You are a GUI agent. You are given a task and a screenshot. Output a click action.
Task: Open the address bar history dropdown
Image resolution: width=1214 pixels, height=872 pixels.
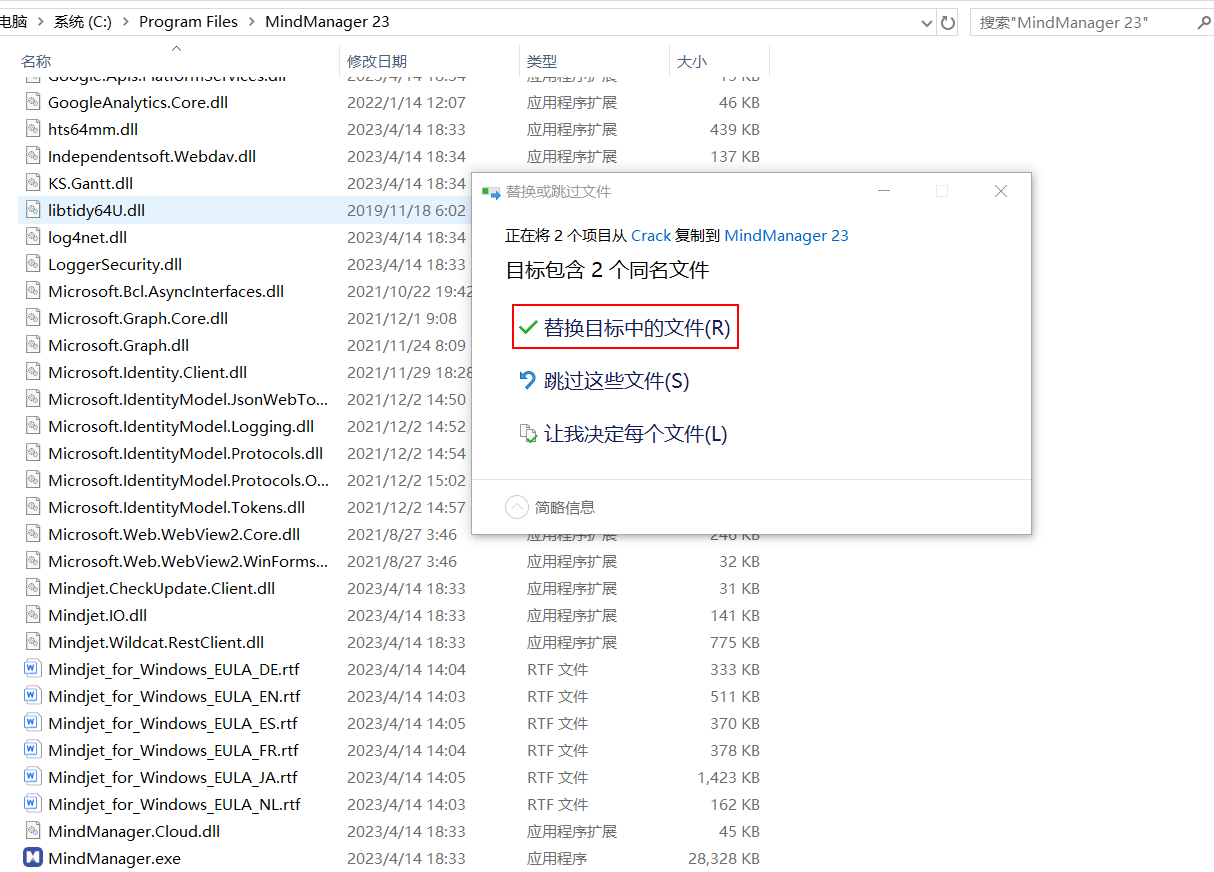[926, 22]
